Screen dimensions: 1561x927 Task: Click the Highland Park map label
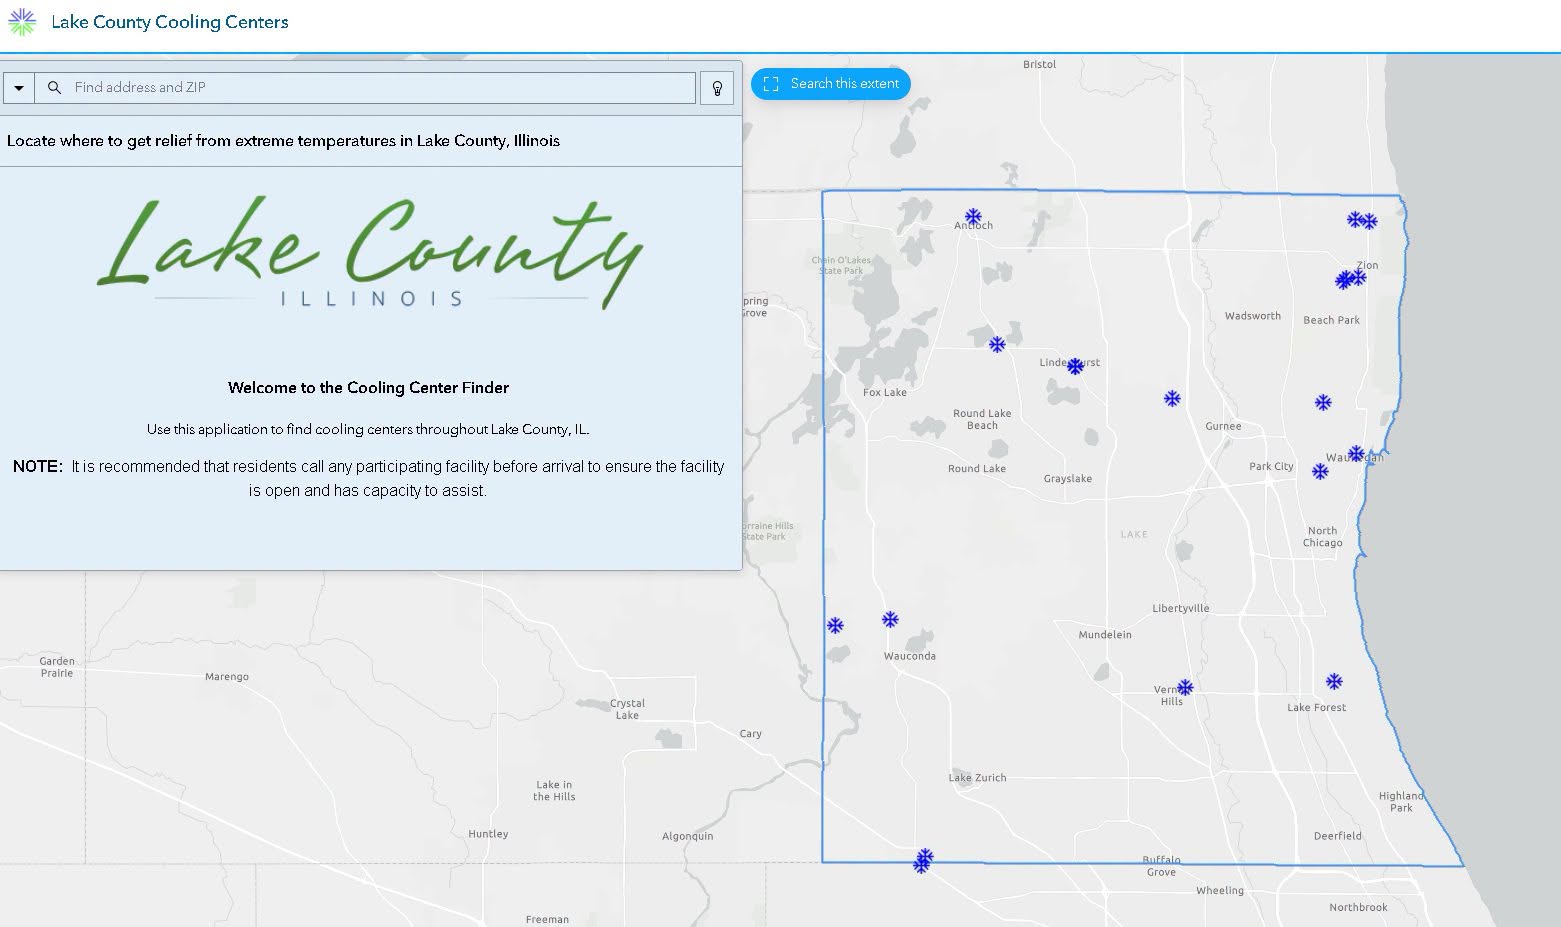pyautogui.click(x=1401, y=802)
